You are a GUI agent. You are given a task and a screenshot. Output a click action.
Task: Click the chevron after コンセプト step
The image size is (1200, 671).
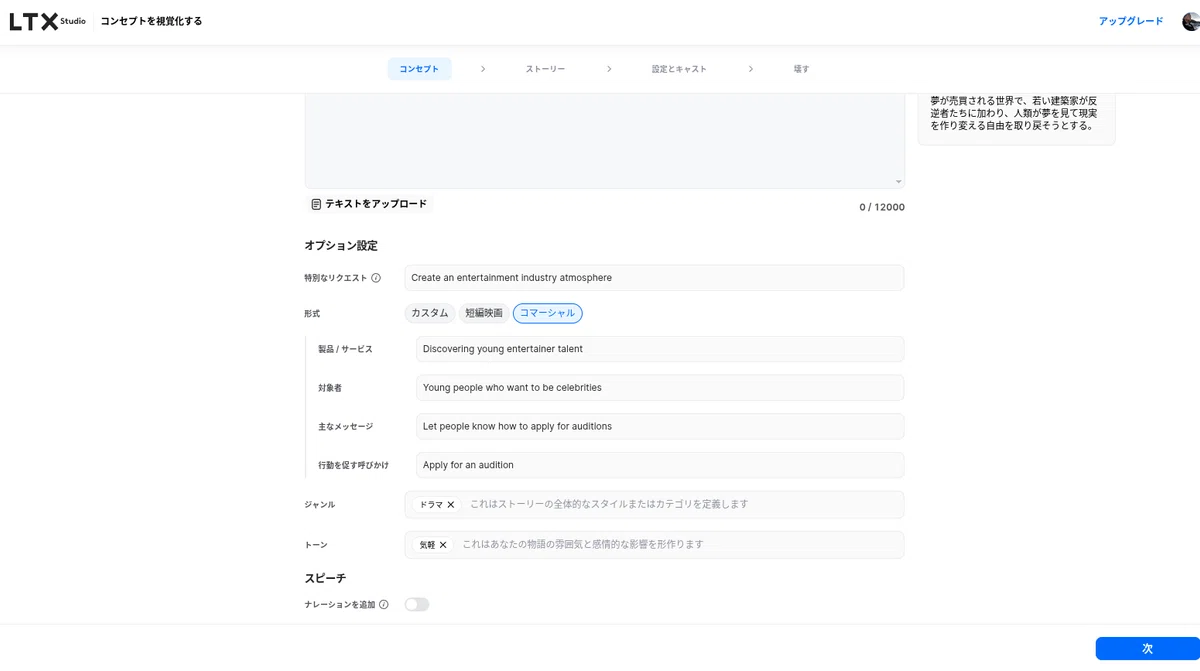(483, 69)
